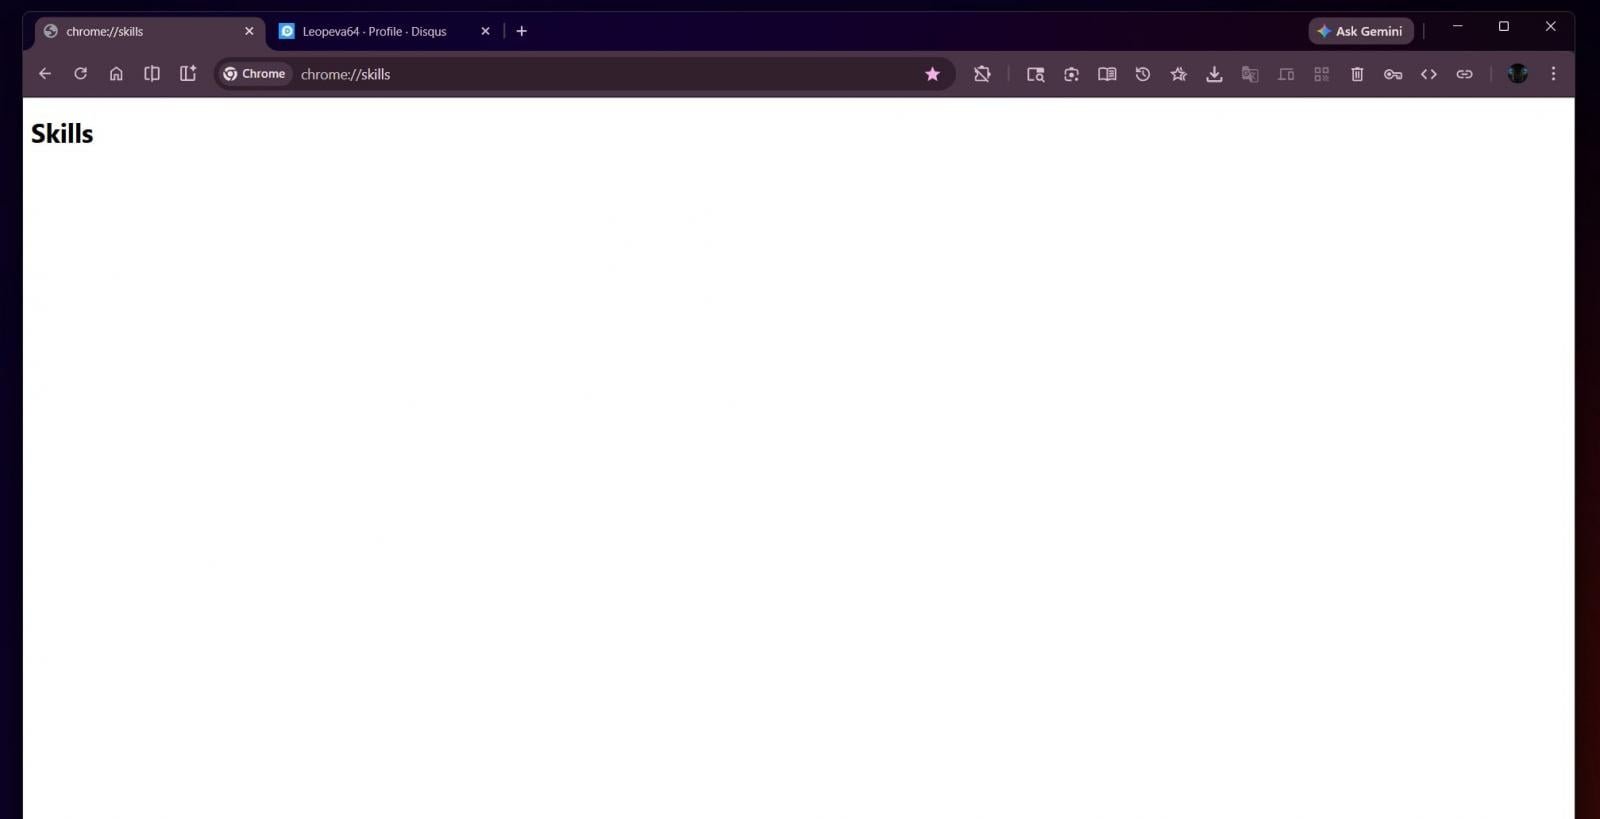Screen dimensions: 1600x819
Task: Open split view icon next to home
Action: point(152,74)
